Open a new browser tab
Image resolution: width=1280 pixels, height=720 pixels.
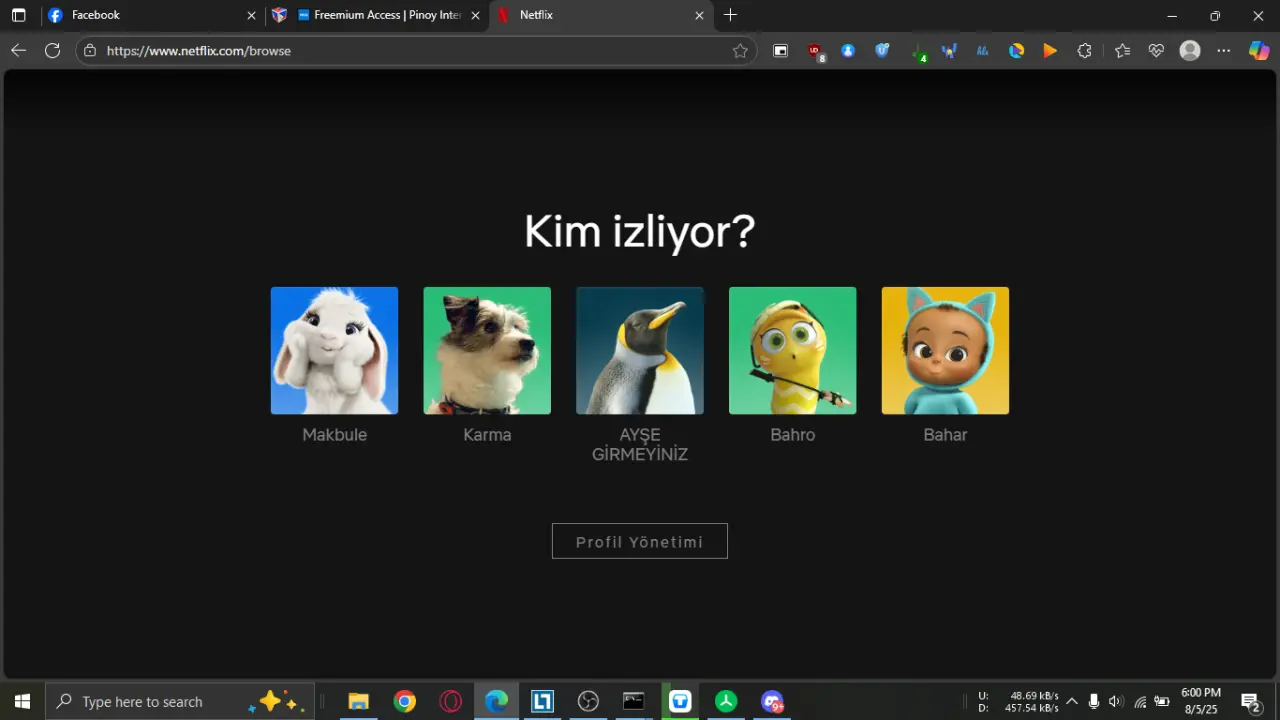pyautogui.click(x=730, y=15)
